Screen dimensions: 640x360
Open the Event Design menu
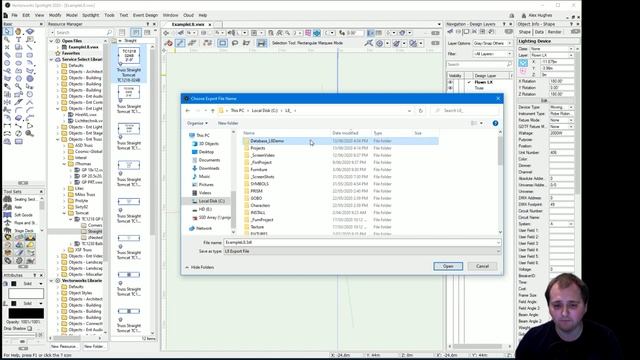click(x=145, y=15)
